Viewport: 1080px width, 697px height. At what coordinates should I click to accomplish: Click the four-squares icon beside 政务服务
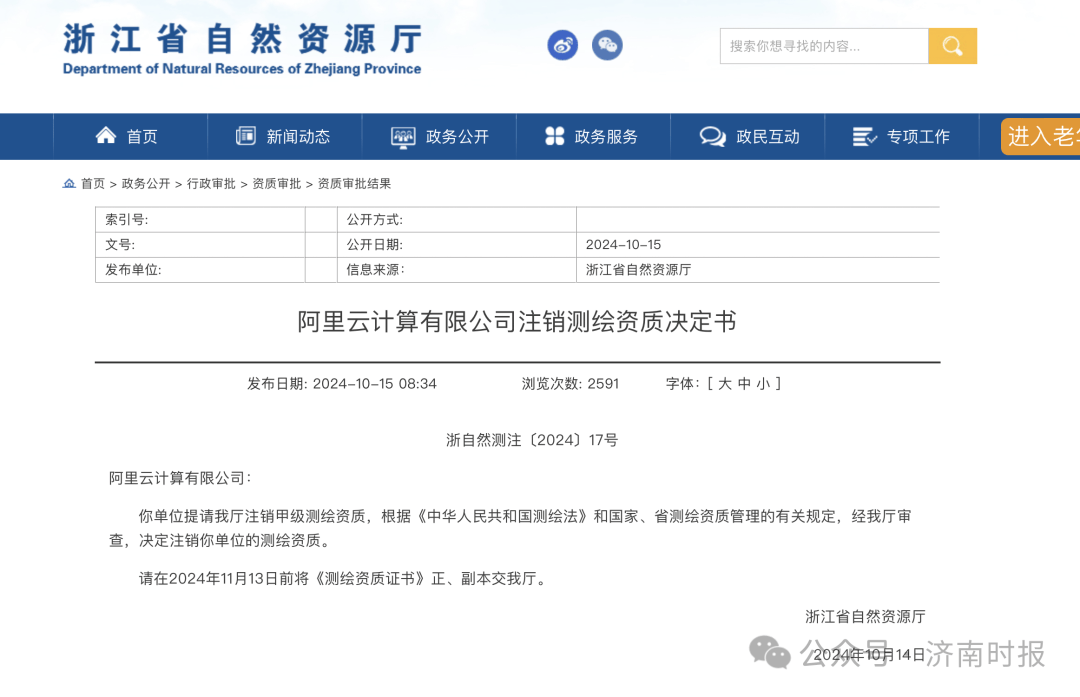click(x=554, y=136)
